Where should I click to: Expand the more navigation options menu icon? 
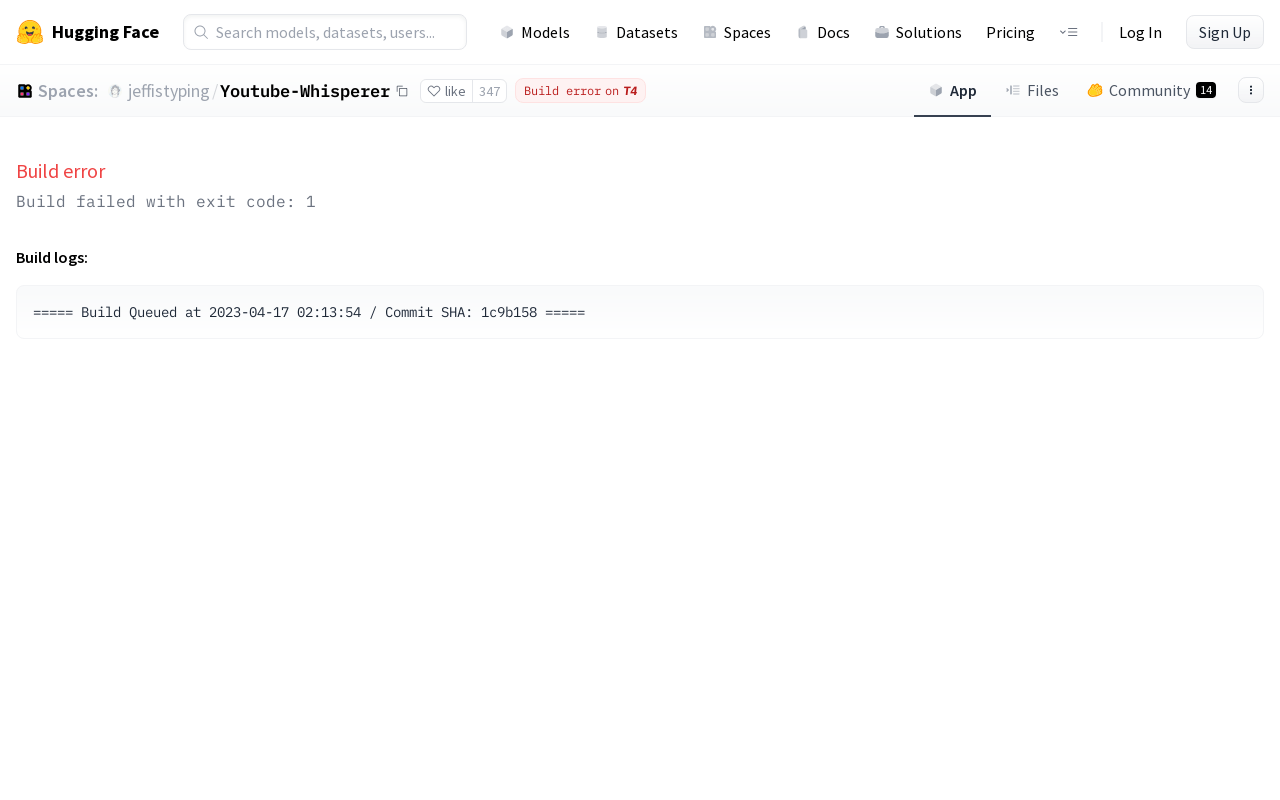(1069, 32)
